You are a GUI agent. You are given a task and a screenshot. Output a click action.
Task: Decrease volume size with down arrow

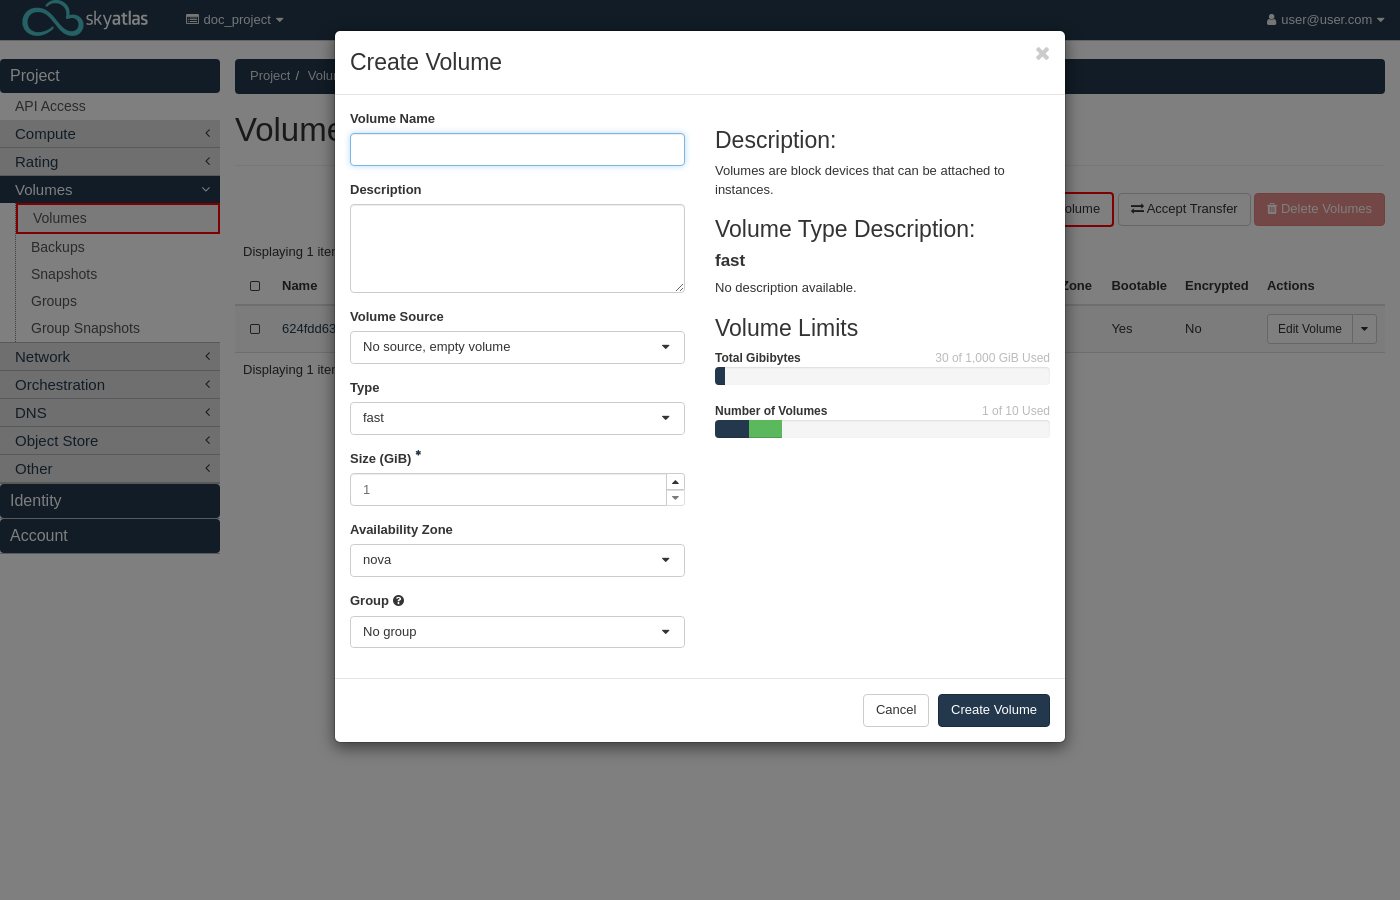[x=675, y=498]
